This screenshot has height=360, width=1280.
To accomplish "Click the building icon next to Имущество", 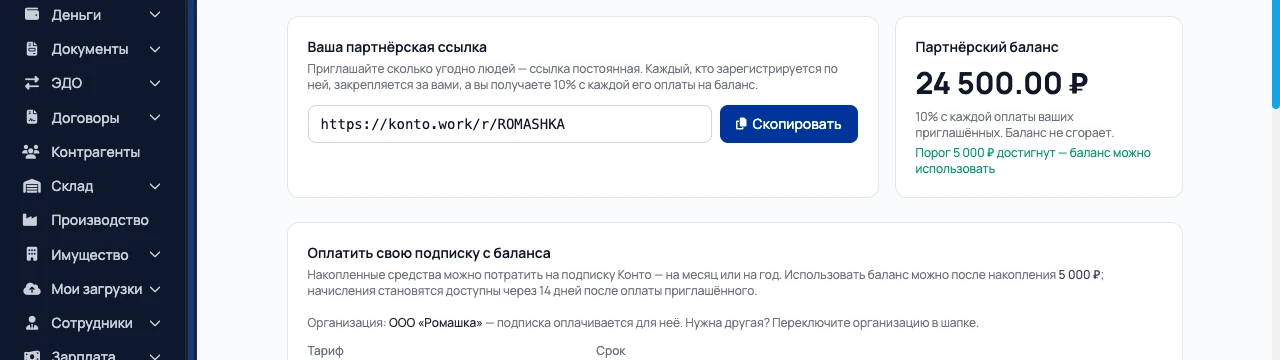I will tap(32, 254).
